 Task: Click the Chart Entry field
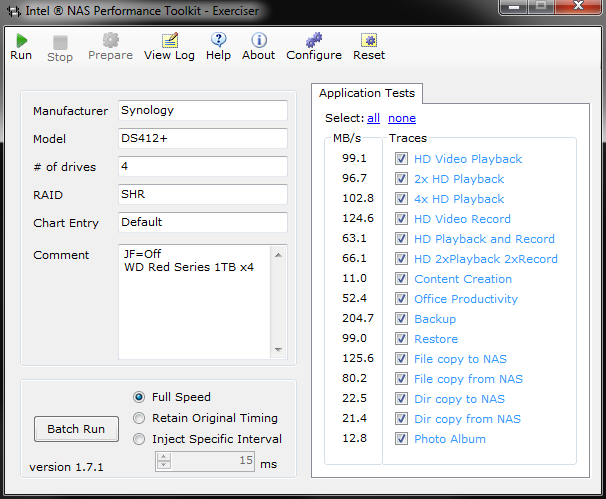(203, 222)
